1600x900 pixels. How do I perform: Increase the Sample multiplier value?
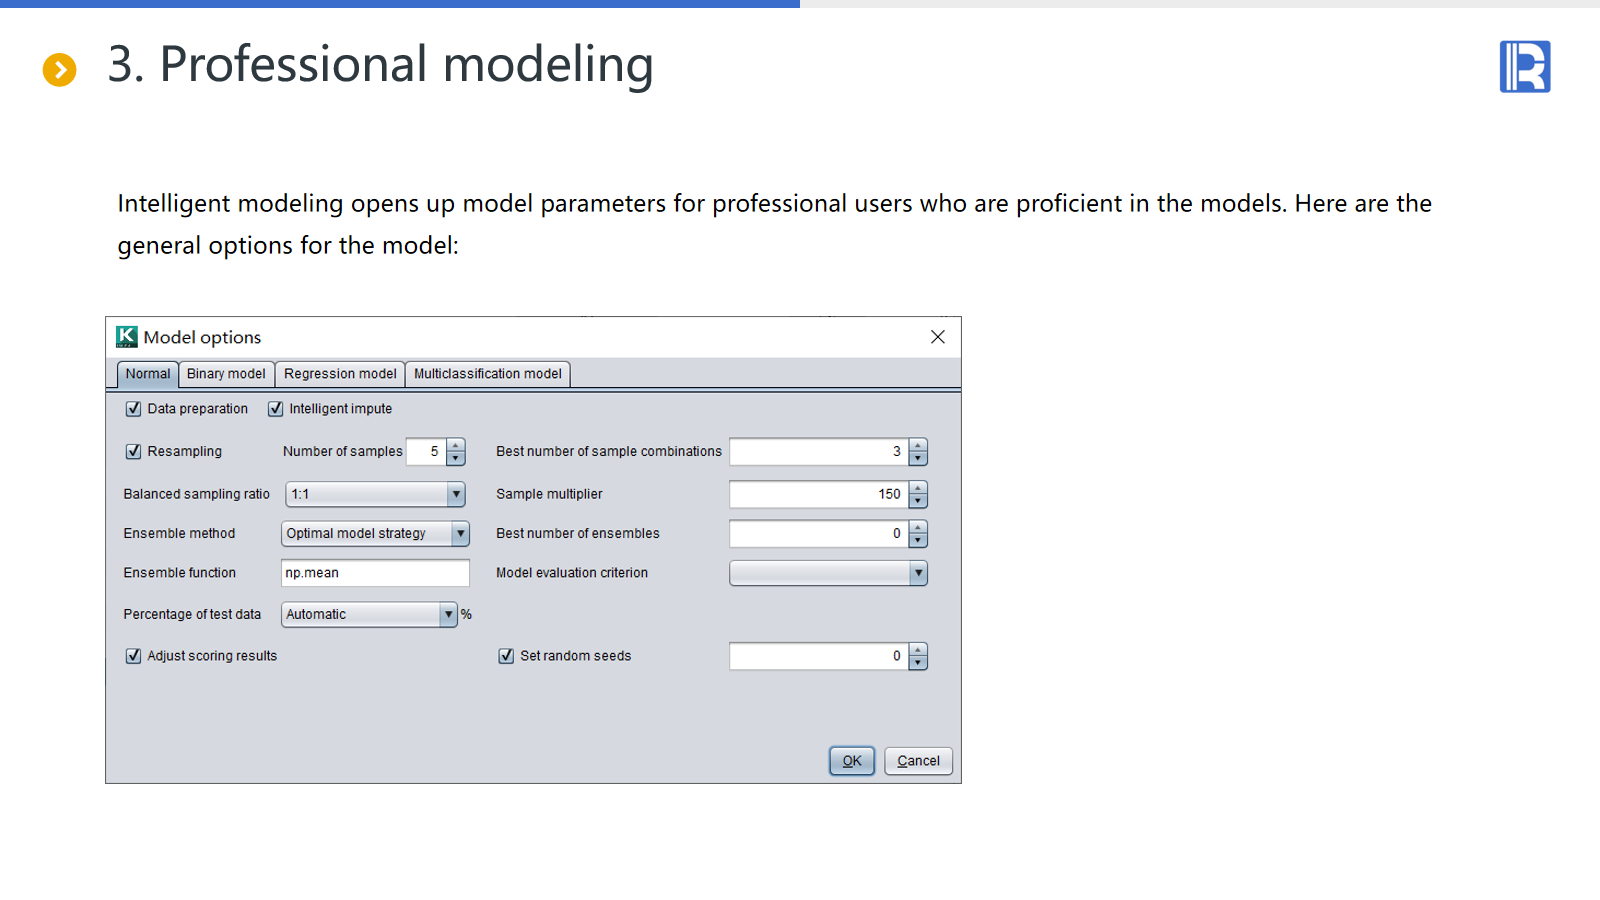pyautogui.click(x=918, y=488)
